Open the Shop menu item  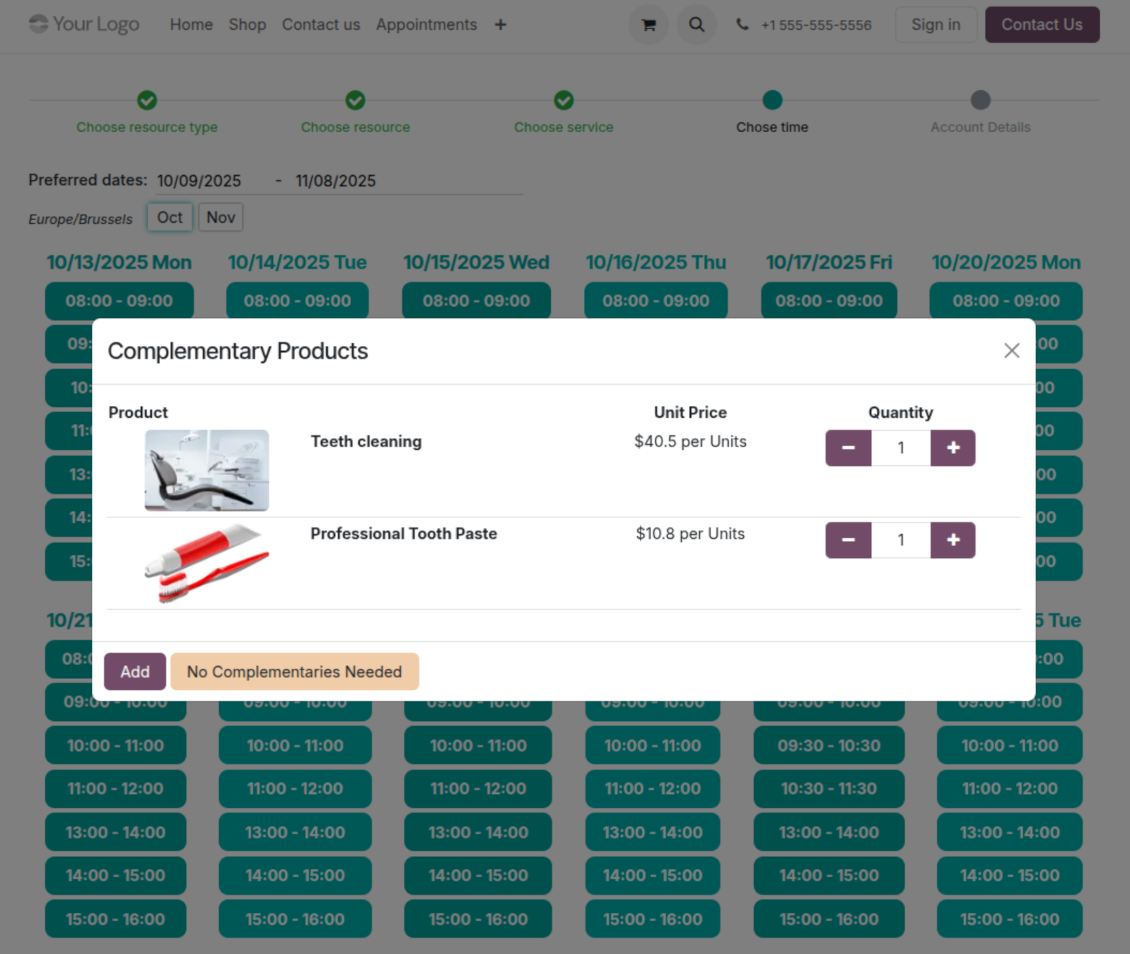coord(247,25)
